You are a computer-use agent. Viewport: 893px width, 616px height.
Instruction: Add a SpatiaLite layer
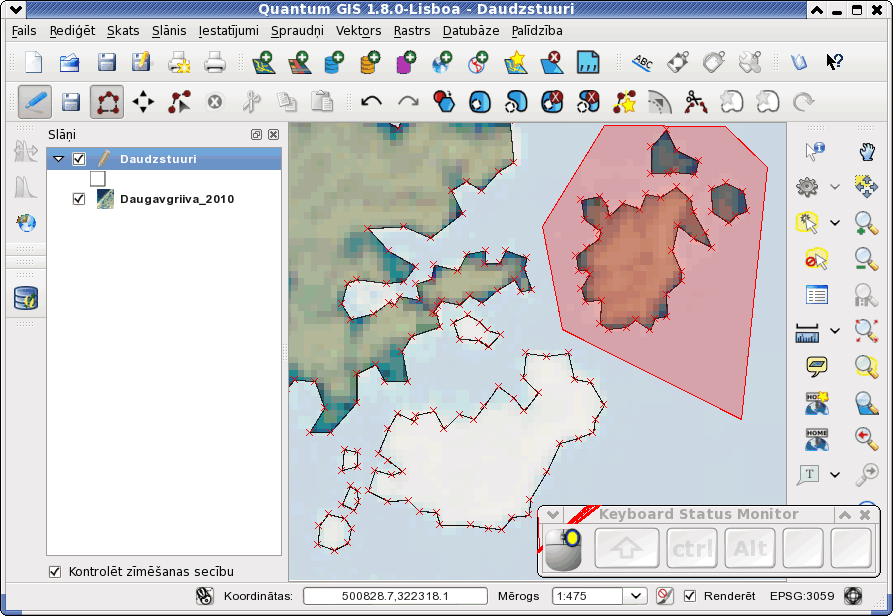coord(370,62)
